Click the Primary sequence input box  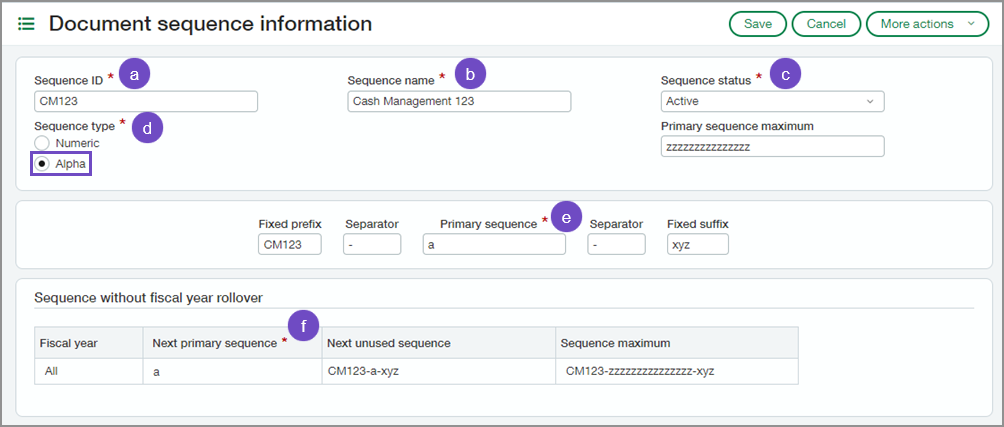[494, 244]
